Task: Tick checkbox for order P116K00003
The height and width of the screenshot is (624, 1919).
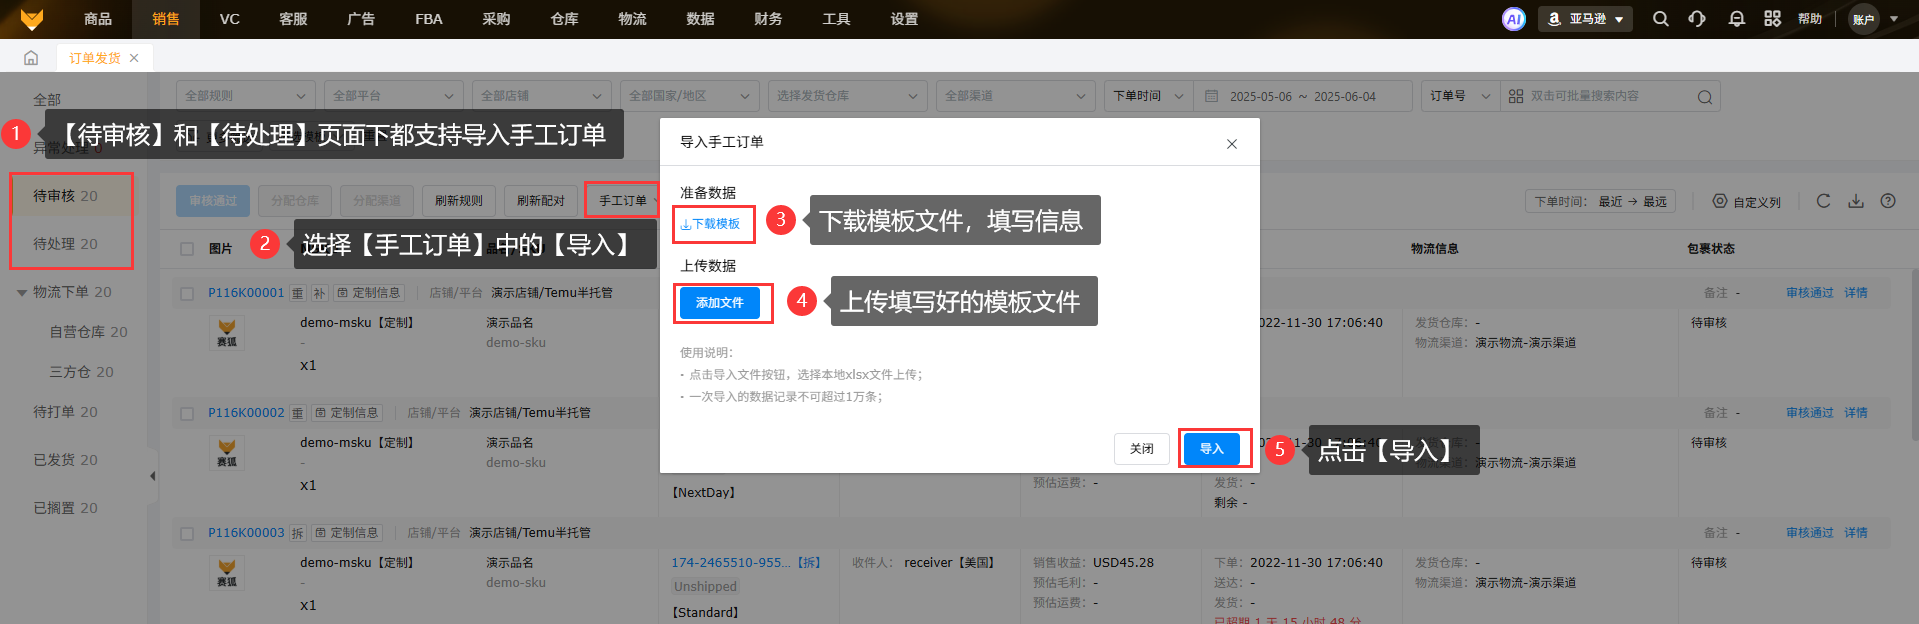Action: tap(187, 534)
